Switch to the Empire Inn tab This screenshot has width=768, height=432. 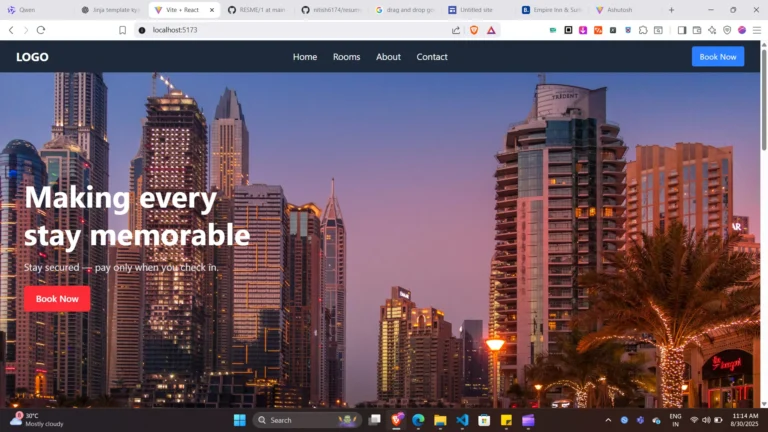click(x=550, y=10)
